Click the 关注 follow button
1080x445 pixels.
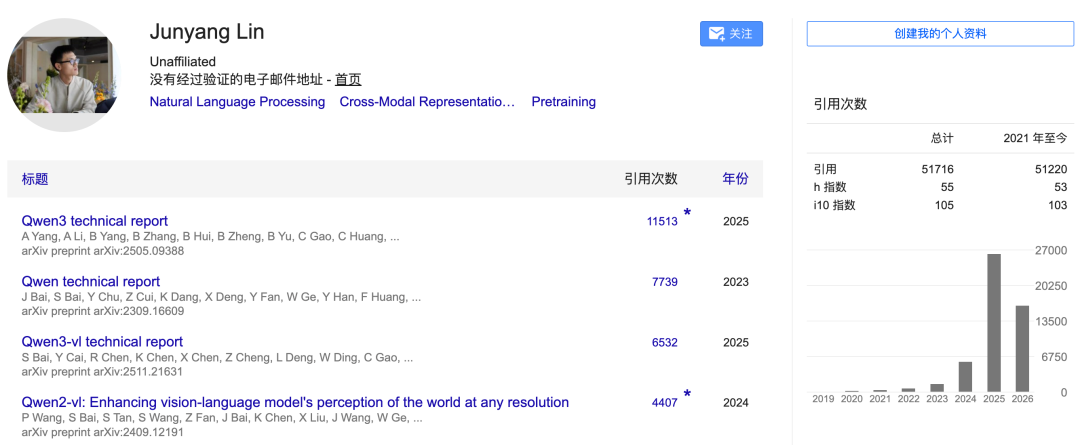(x=731, y=34)
